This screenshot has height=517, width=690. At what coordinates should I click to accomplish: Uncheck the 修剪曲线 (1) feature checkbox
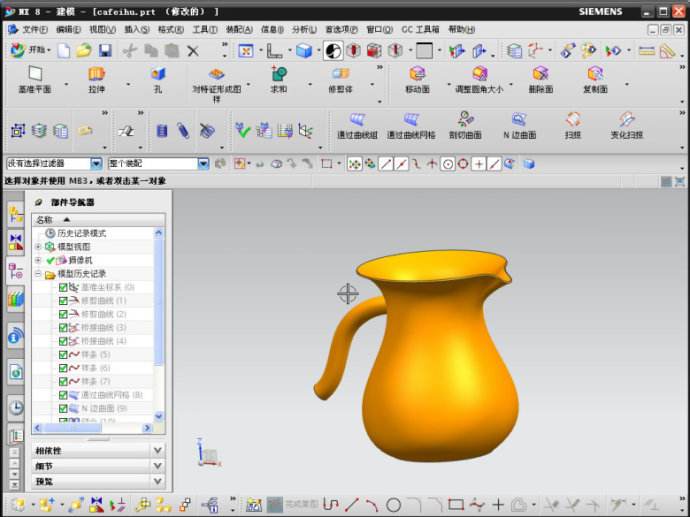pyautogui.click(x=63, y=301)
